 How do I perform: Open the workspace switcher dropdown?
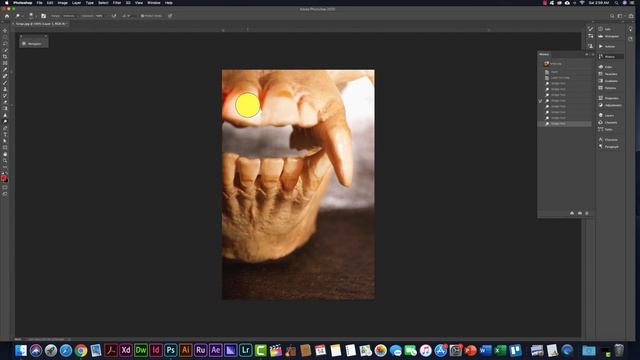[x=620, y=16]
